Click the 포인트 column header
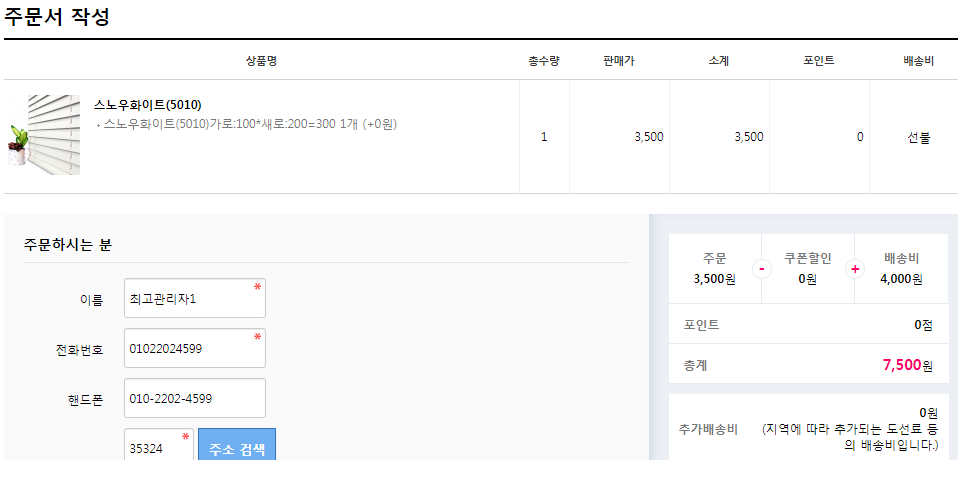 [819, 61]
